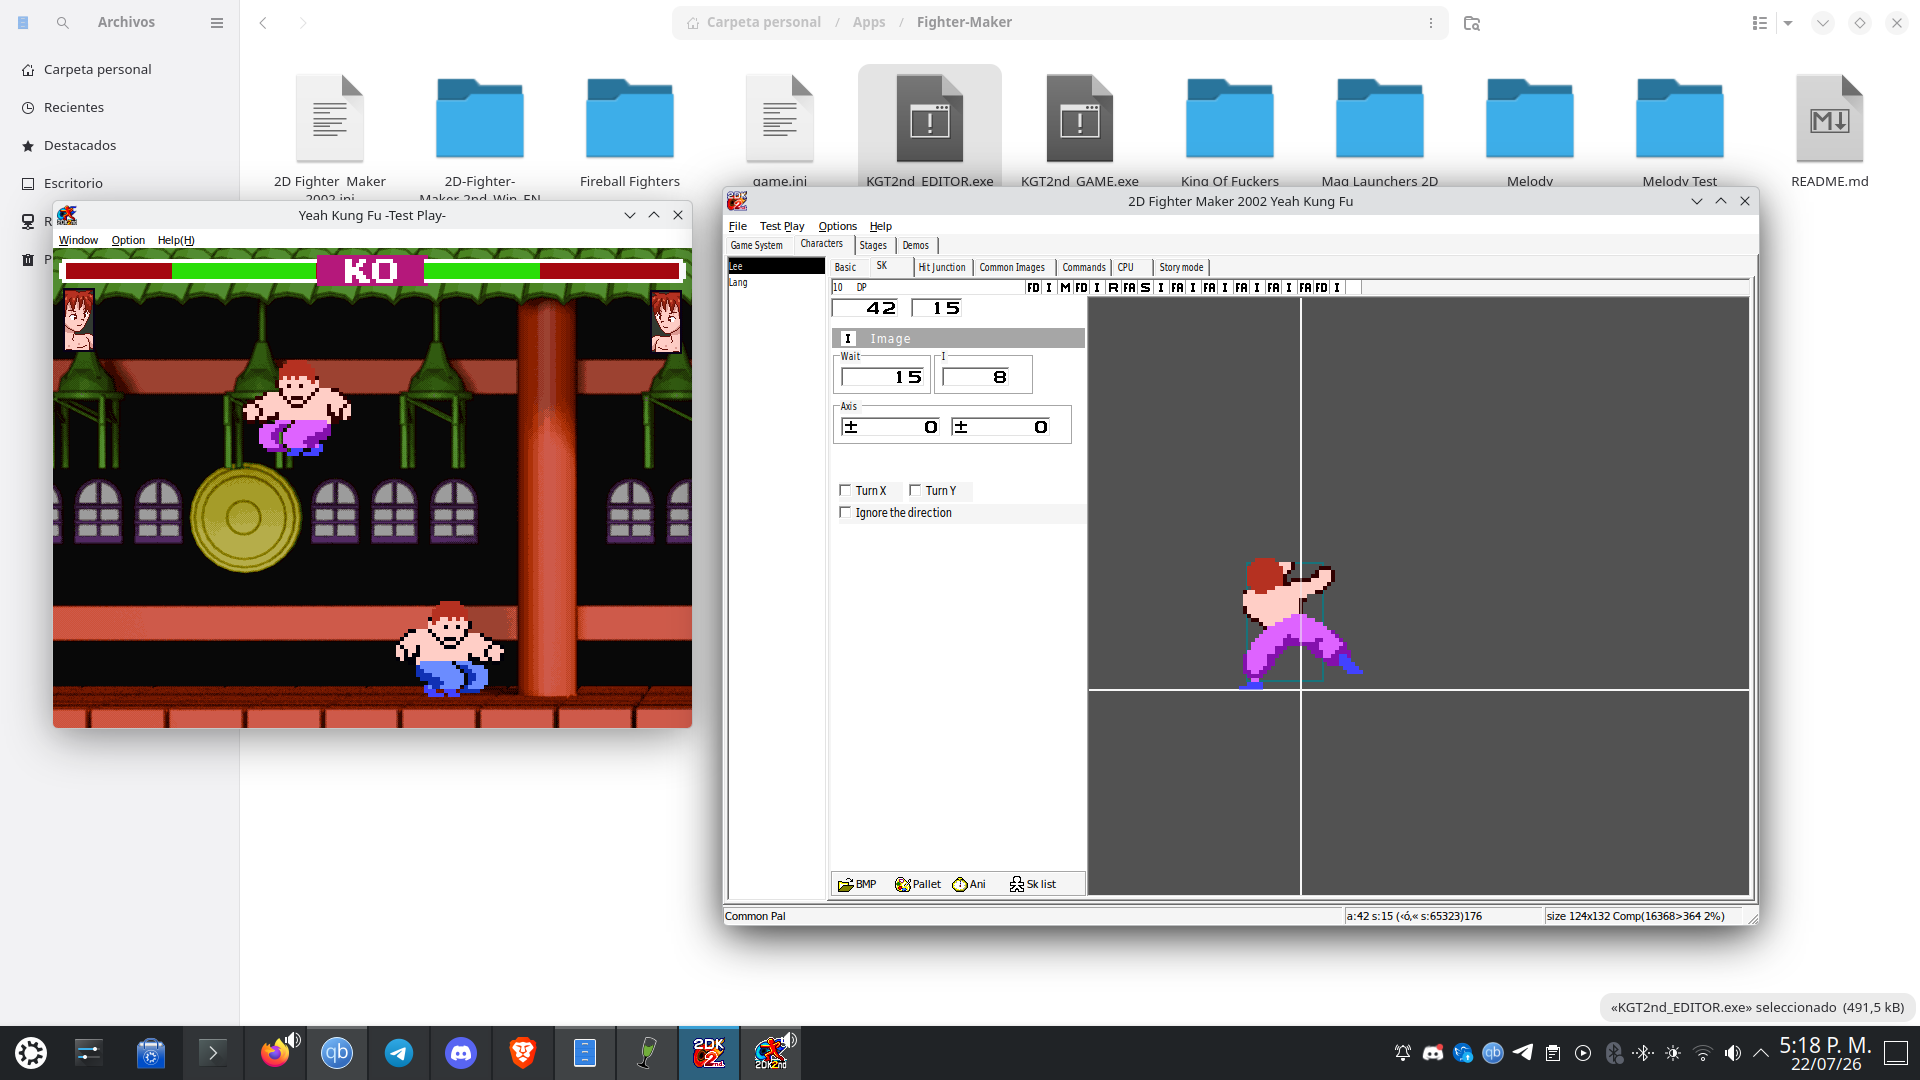This screenshot has height=1080, width=1920.
Task: Select the S block in the skill strip
Action: point(1145,288)
